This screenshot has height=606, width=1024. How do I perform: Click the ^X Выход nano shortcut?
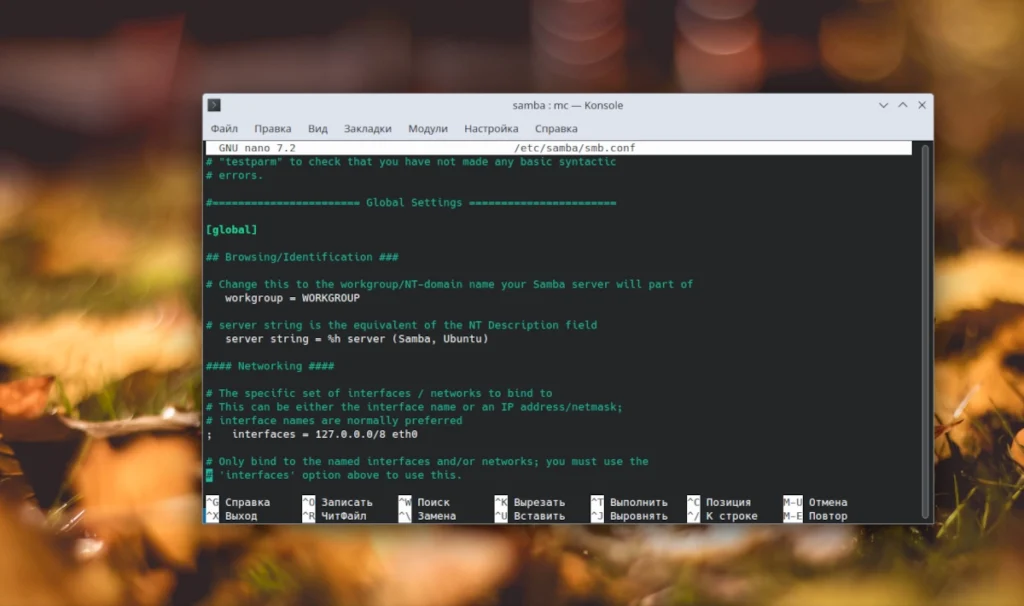(x=232, y=516)
